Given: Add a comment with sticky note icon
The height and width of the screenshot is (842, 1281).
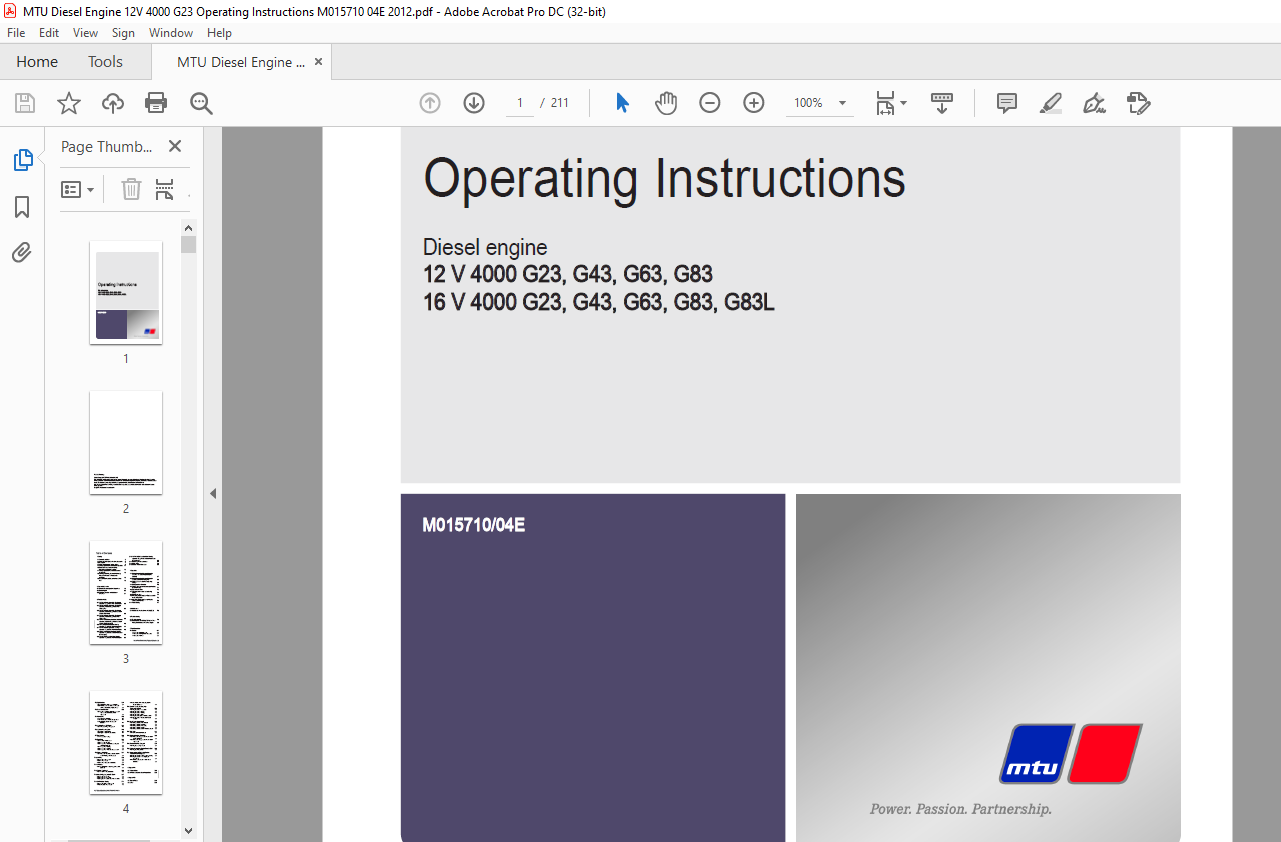Looking at the screenshot, I should tap(1007, 103).
